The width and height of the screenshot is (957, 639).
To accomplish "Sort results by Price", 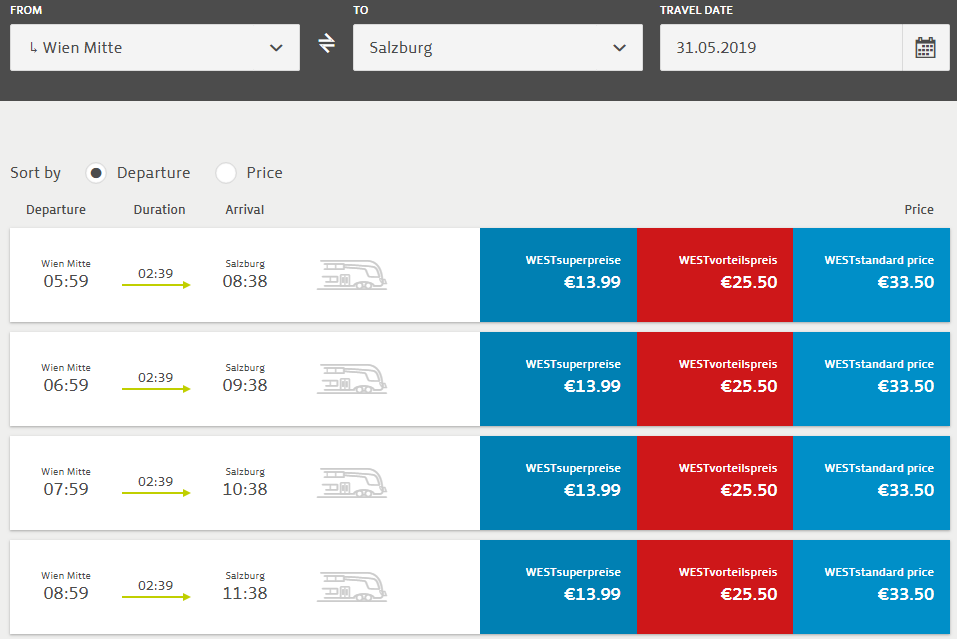I will (x=226, y=173).
